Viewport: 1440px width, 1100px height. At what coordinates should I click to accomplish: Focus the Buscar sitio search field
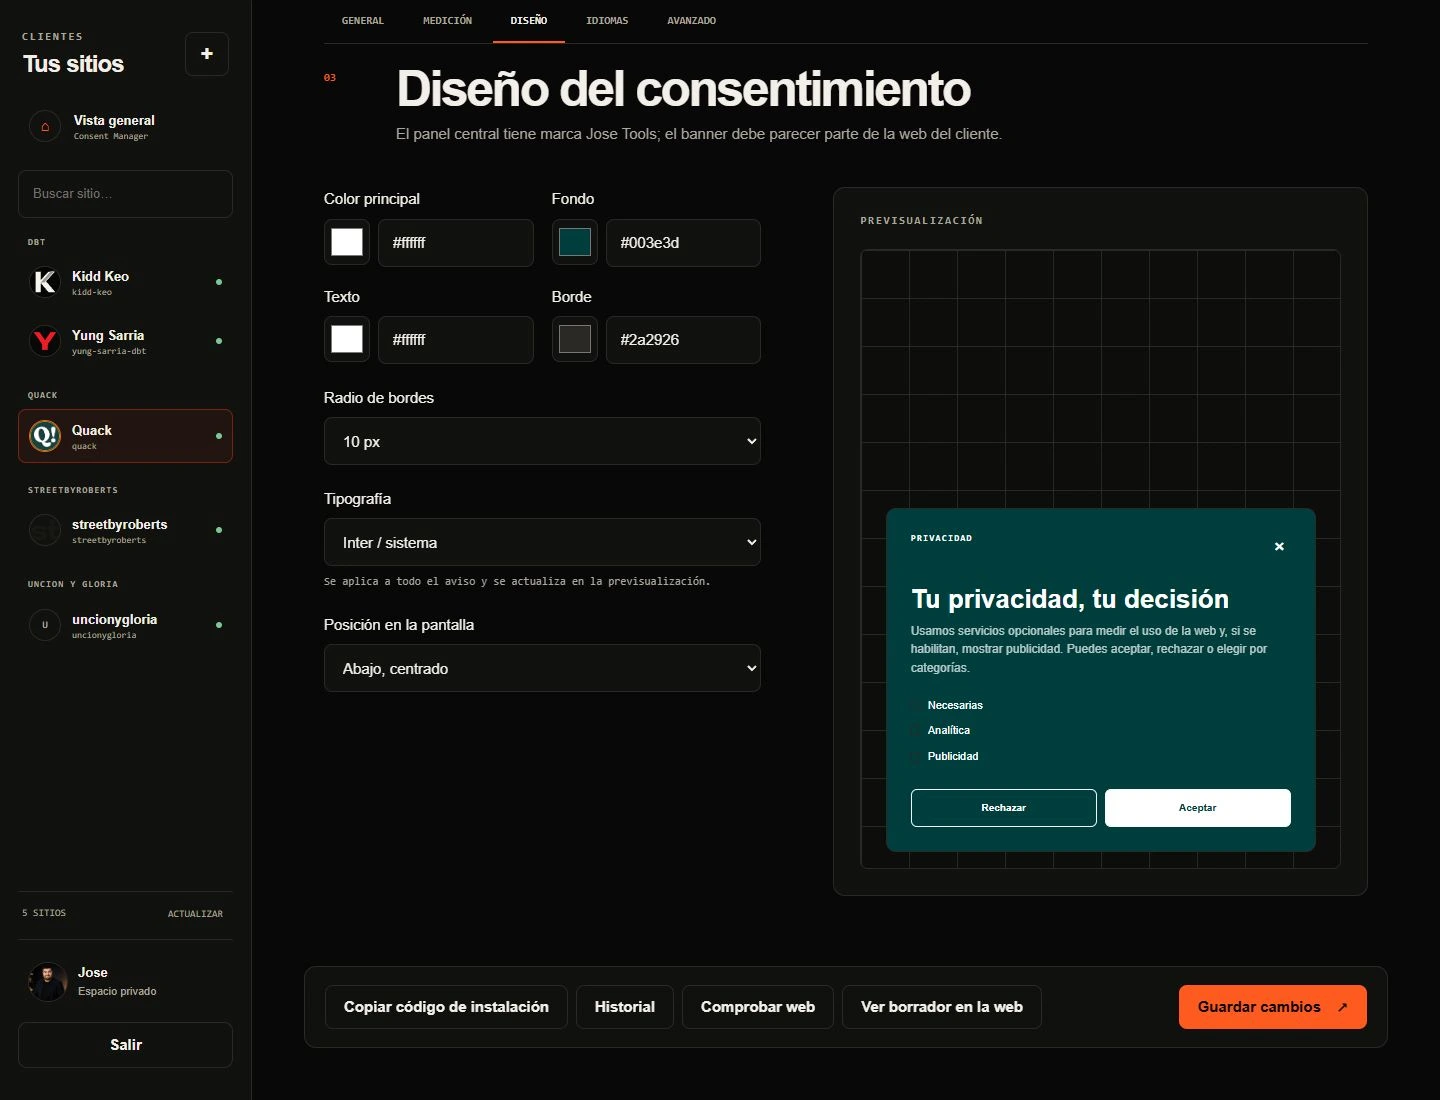[x=125, y=194]
